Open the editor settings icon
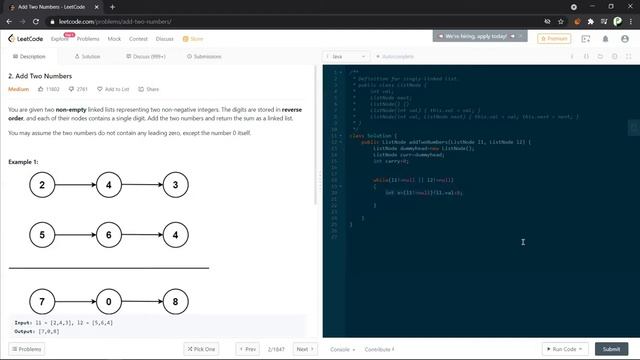Screen dimensions: 640x360 [x=614, y=56]
